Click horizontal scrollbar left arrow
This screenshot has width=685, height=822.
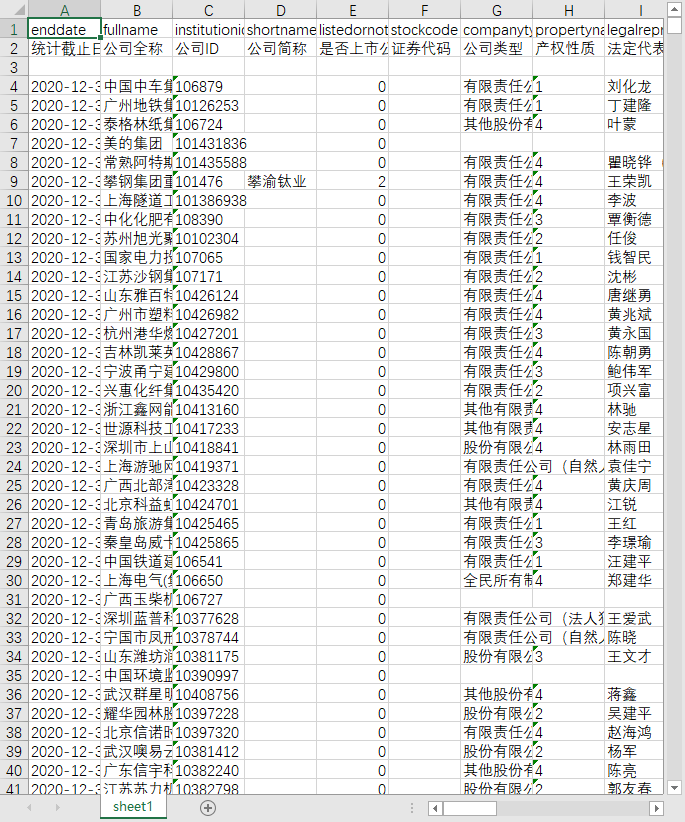tap(435, 808)
